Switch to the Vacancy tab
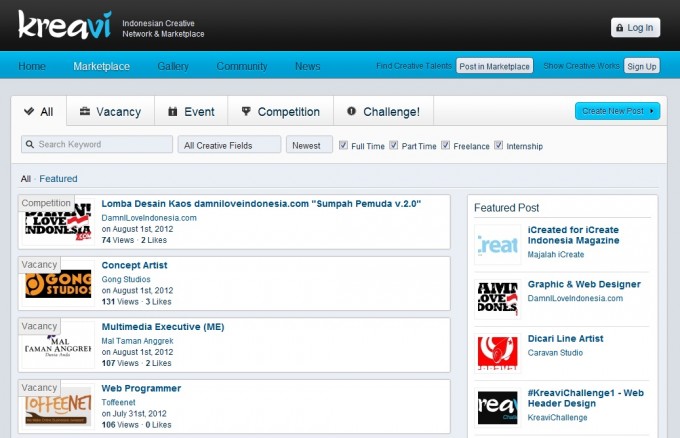 110,112
